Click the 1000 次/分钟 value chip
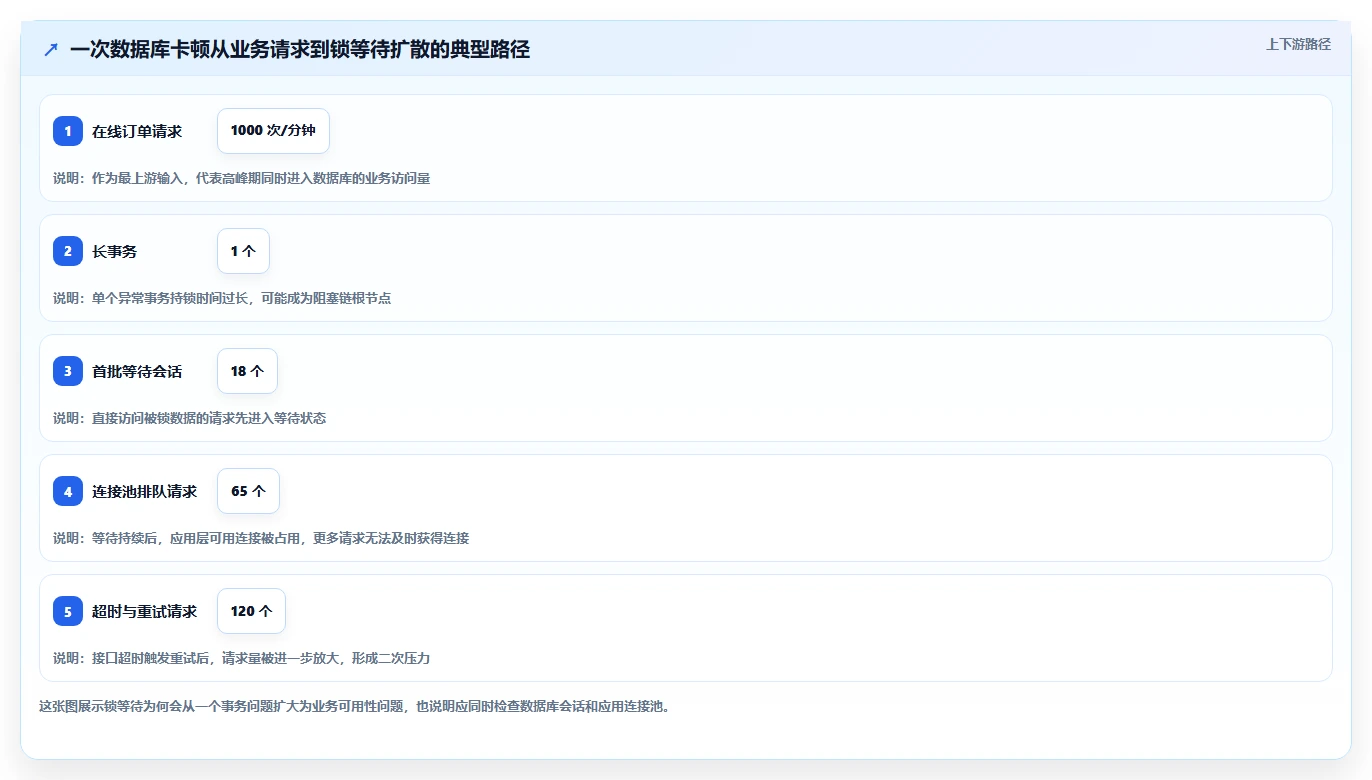 pyautogui.click(x=273, y=131)
